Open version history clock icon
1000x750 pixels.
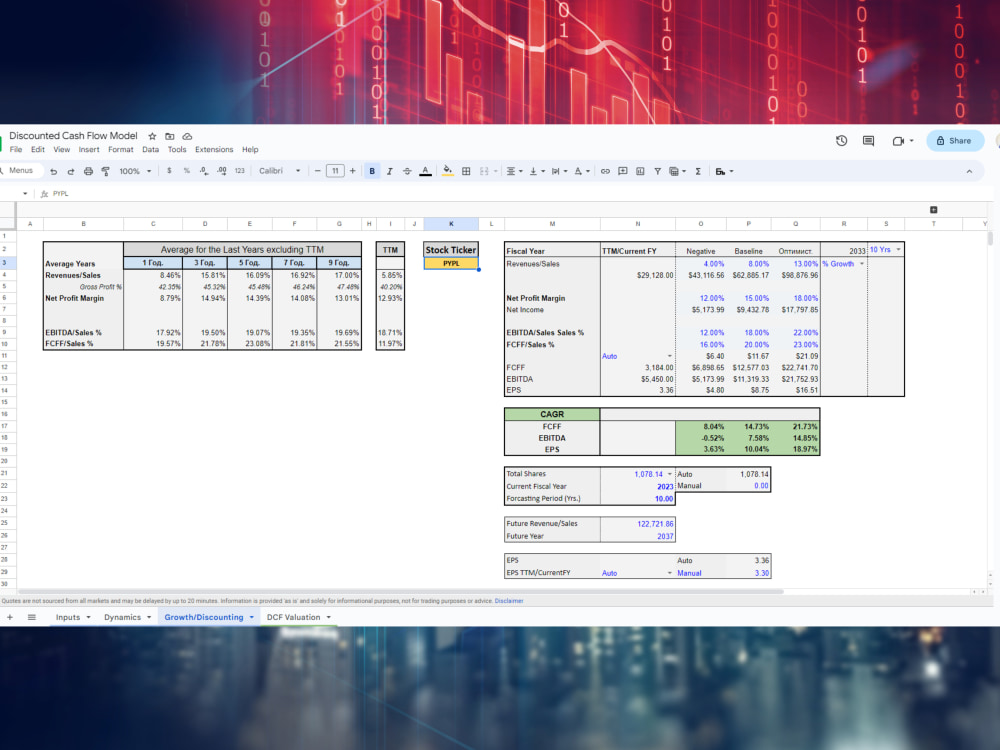pyautogui.click(x=841, y=140)
